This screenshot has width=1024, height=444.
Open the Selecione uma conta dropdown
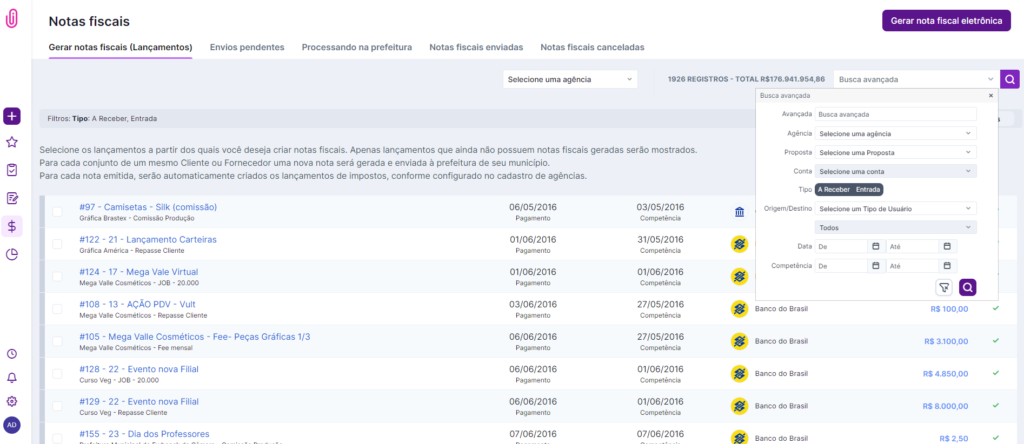(895, 171)
